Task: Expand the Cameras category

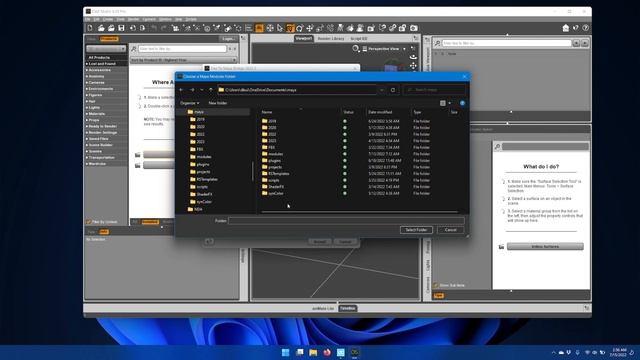Action: pos(87,82)
